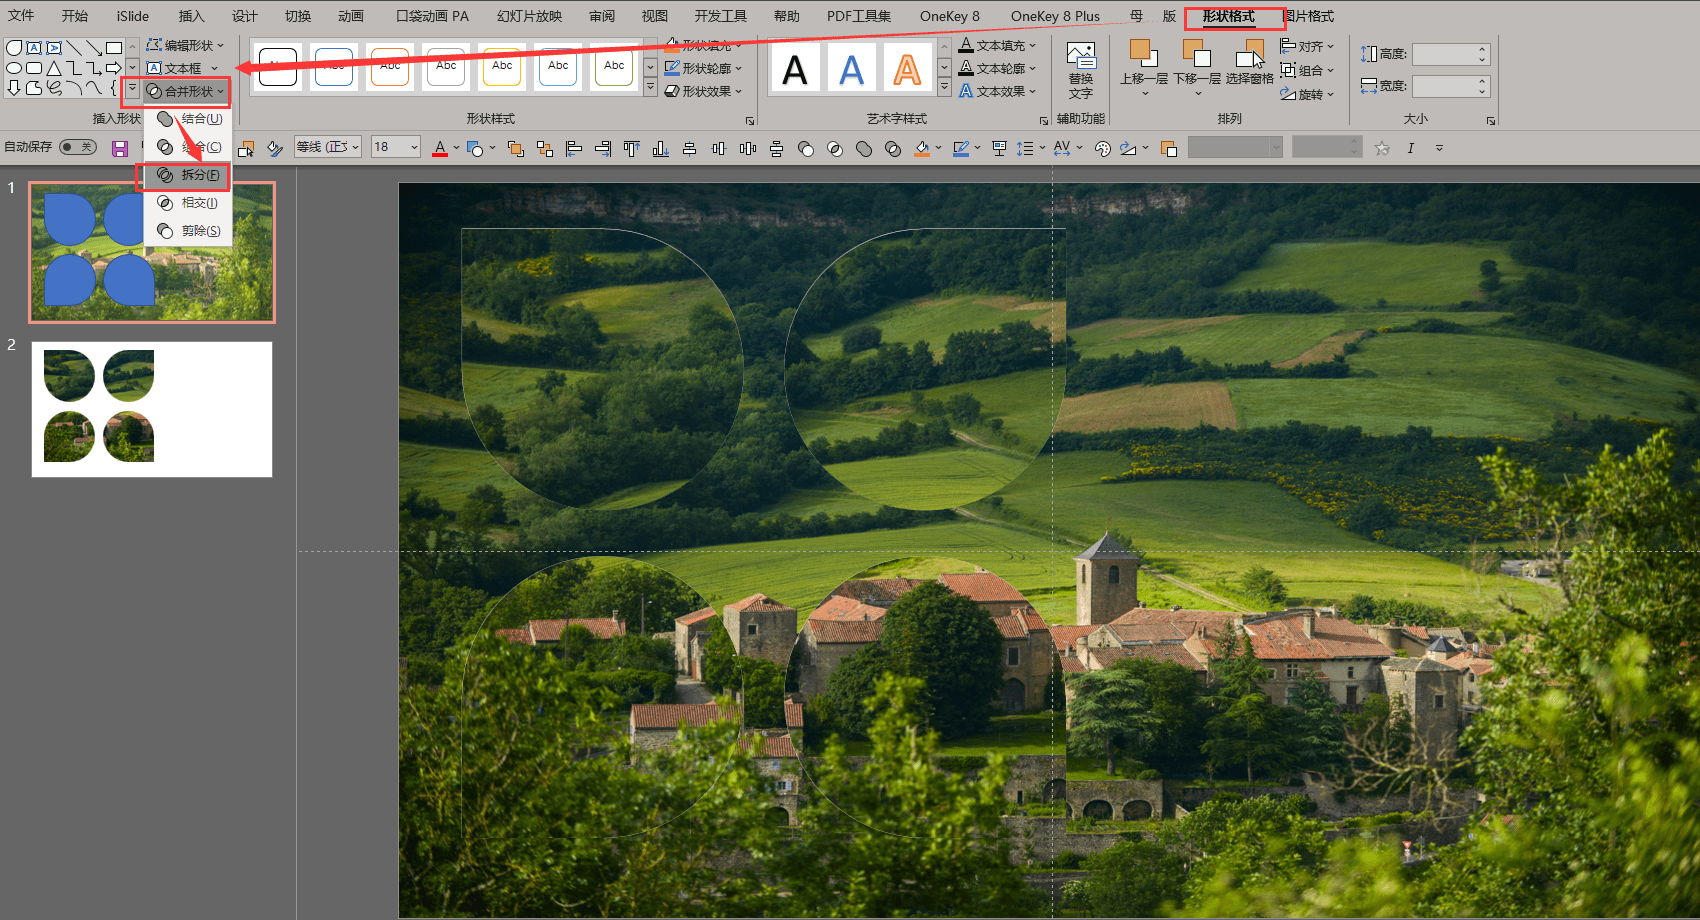Image resolution: width=1700 pixels, height=920 pixels.
Task: Click the 下移一层 send backward button
Action: [x=1197, y=68]
